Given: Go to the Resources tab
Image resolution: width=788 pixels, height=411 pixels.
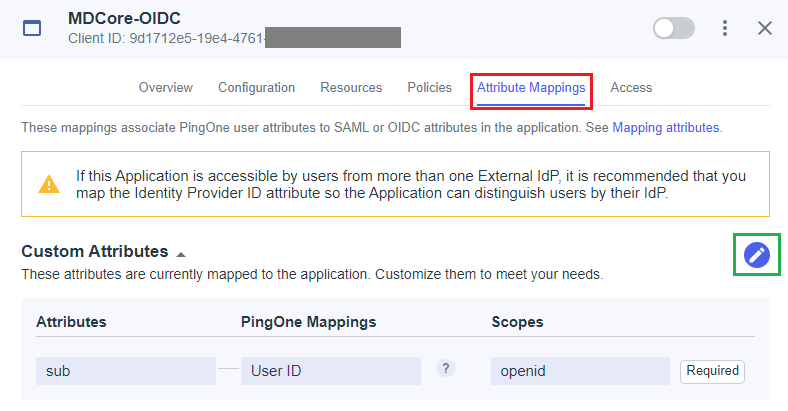Looking at the screenshot, I should coord(351,87).
